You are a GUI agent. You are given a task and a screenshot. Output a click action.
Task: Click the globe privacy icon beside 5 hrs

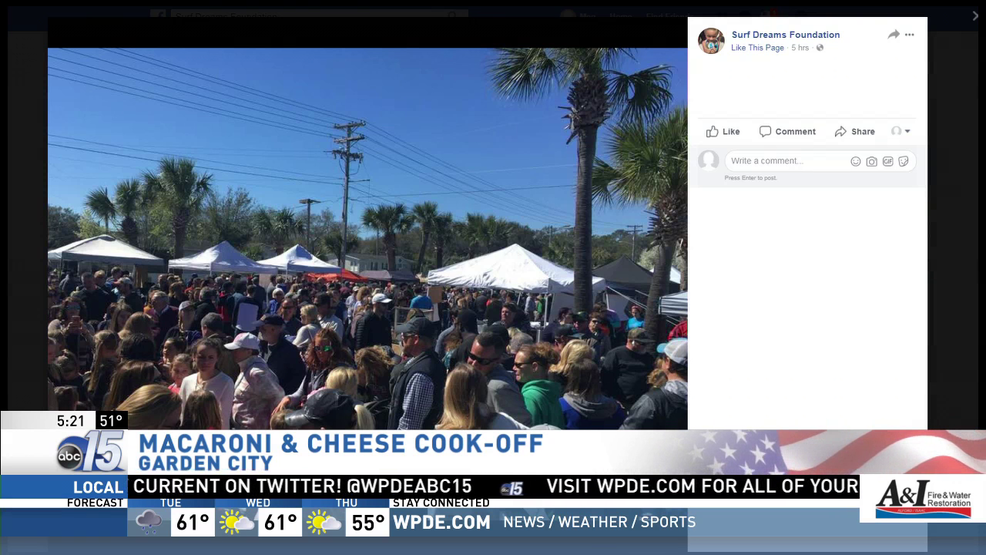[x=819, y=48]
